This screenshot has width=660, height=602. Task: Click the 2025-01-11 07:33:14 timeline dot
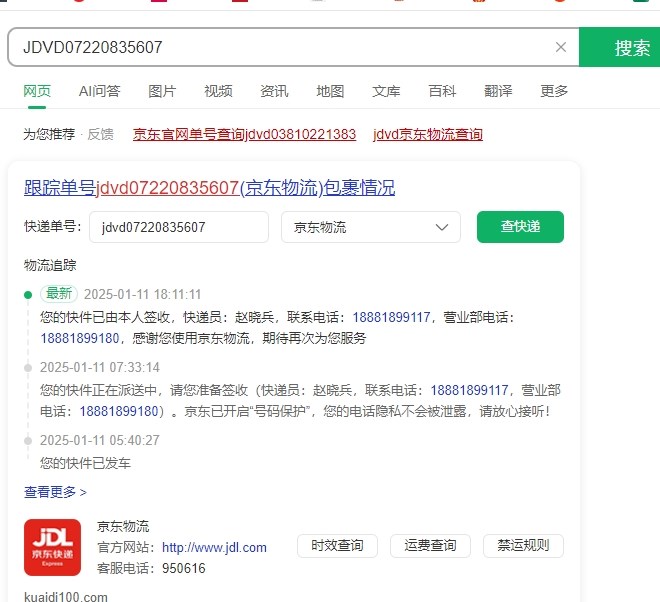click(28, 368)
